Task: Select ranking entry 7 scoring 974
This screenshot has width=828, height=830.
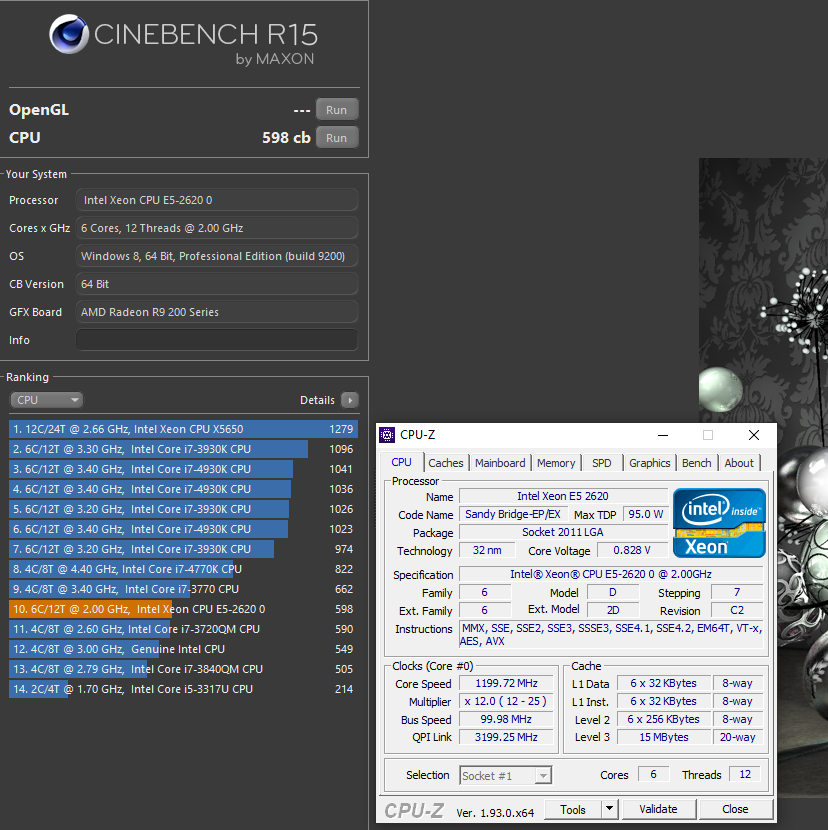Action: tap(183, 549)
